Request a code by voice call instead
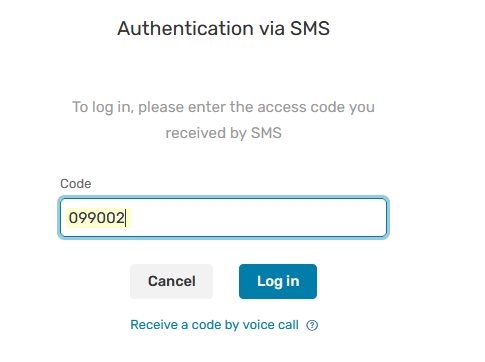 coord(214,325)
